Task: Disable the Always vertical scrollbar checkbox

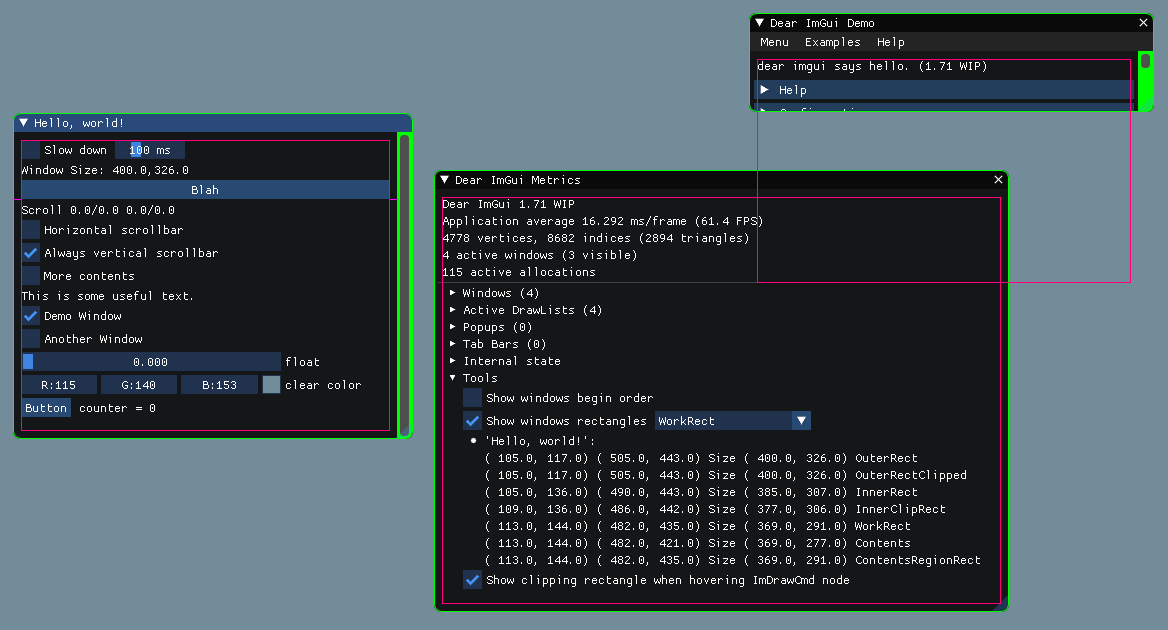Action: click(30, 252)
